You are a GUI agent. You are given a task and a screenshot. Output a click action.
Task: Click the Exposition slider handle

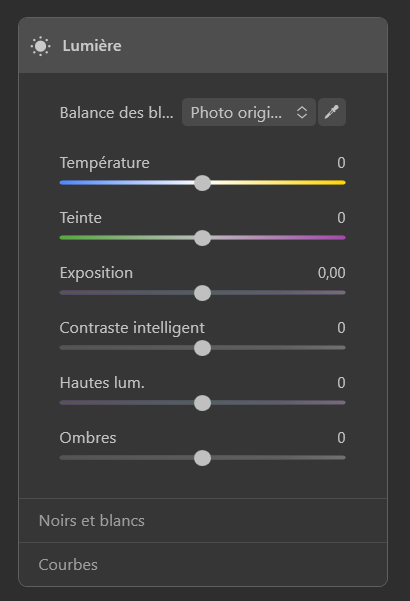click(202, 293)
